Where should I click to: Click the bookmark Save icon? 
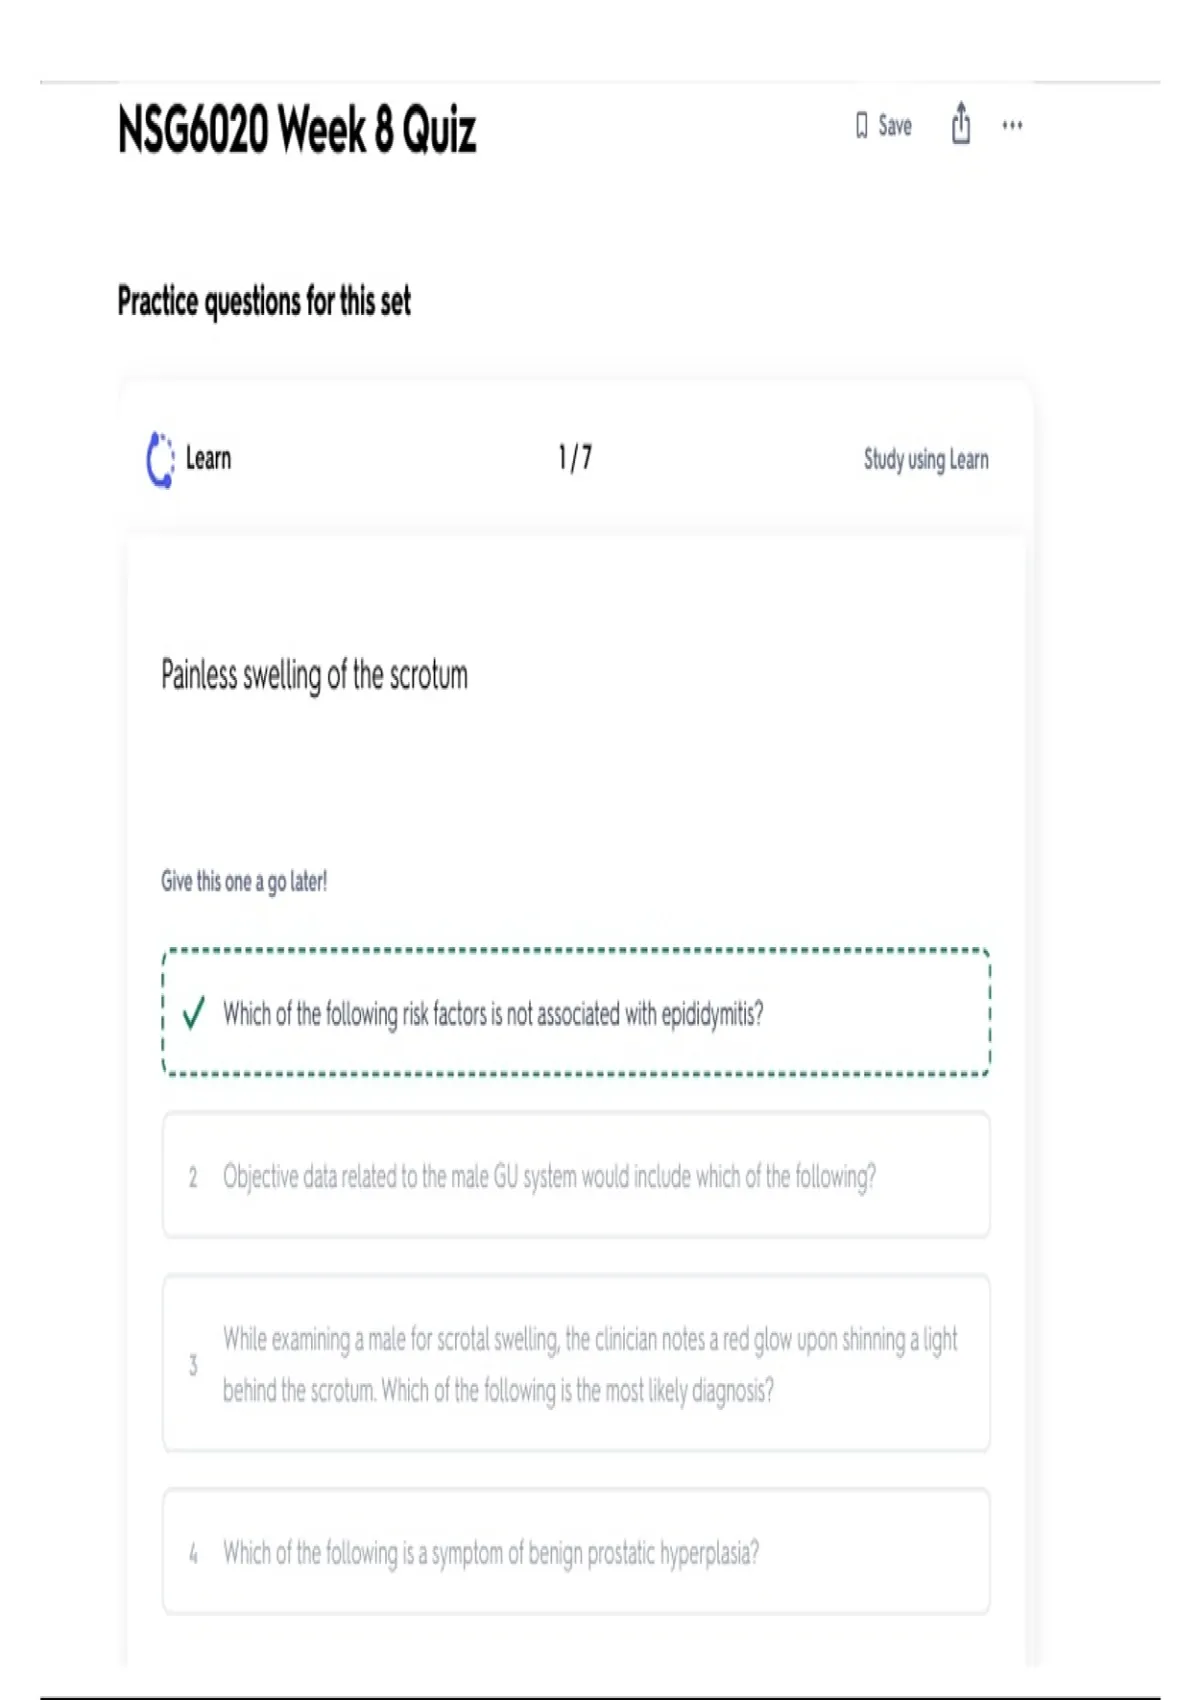[x=861, y=126]
